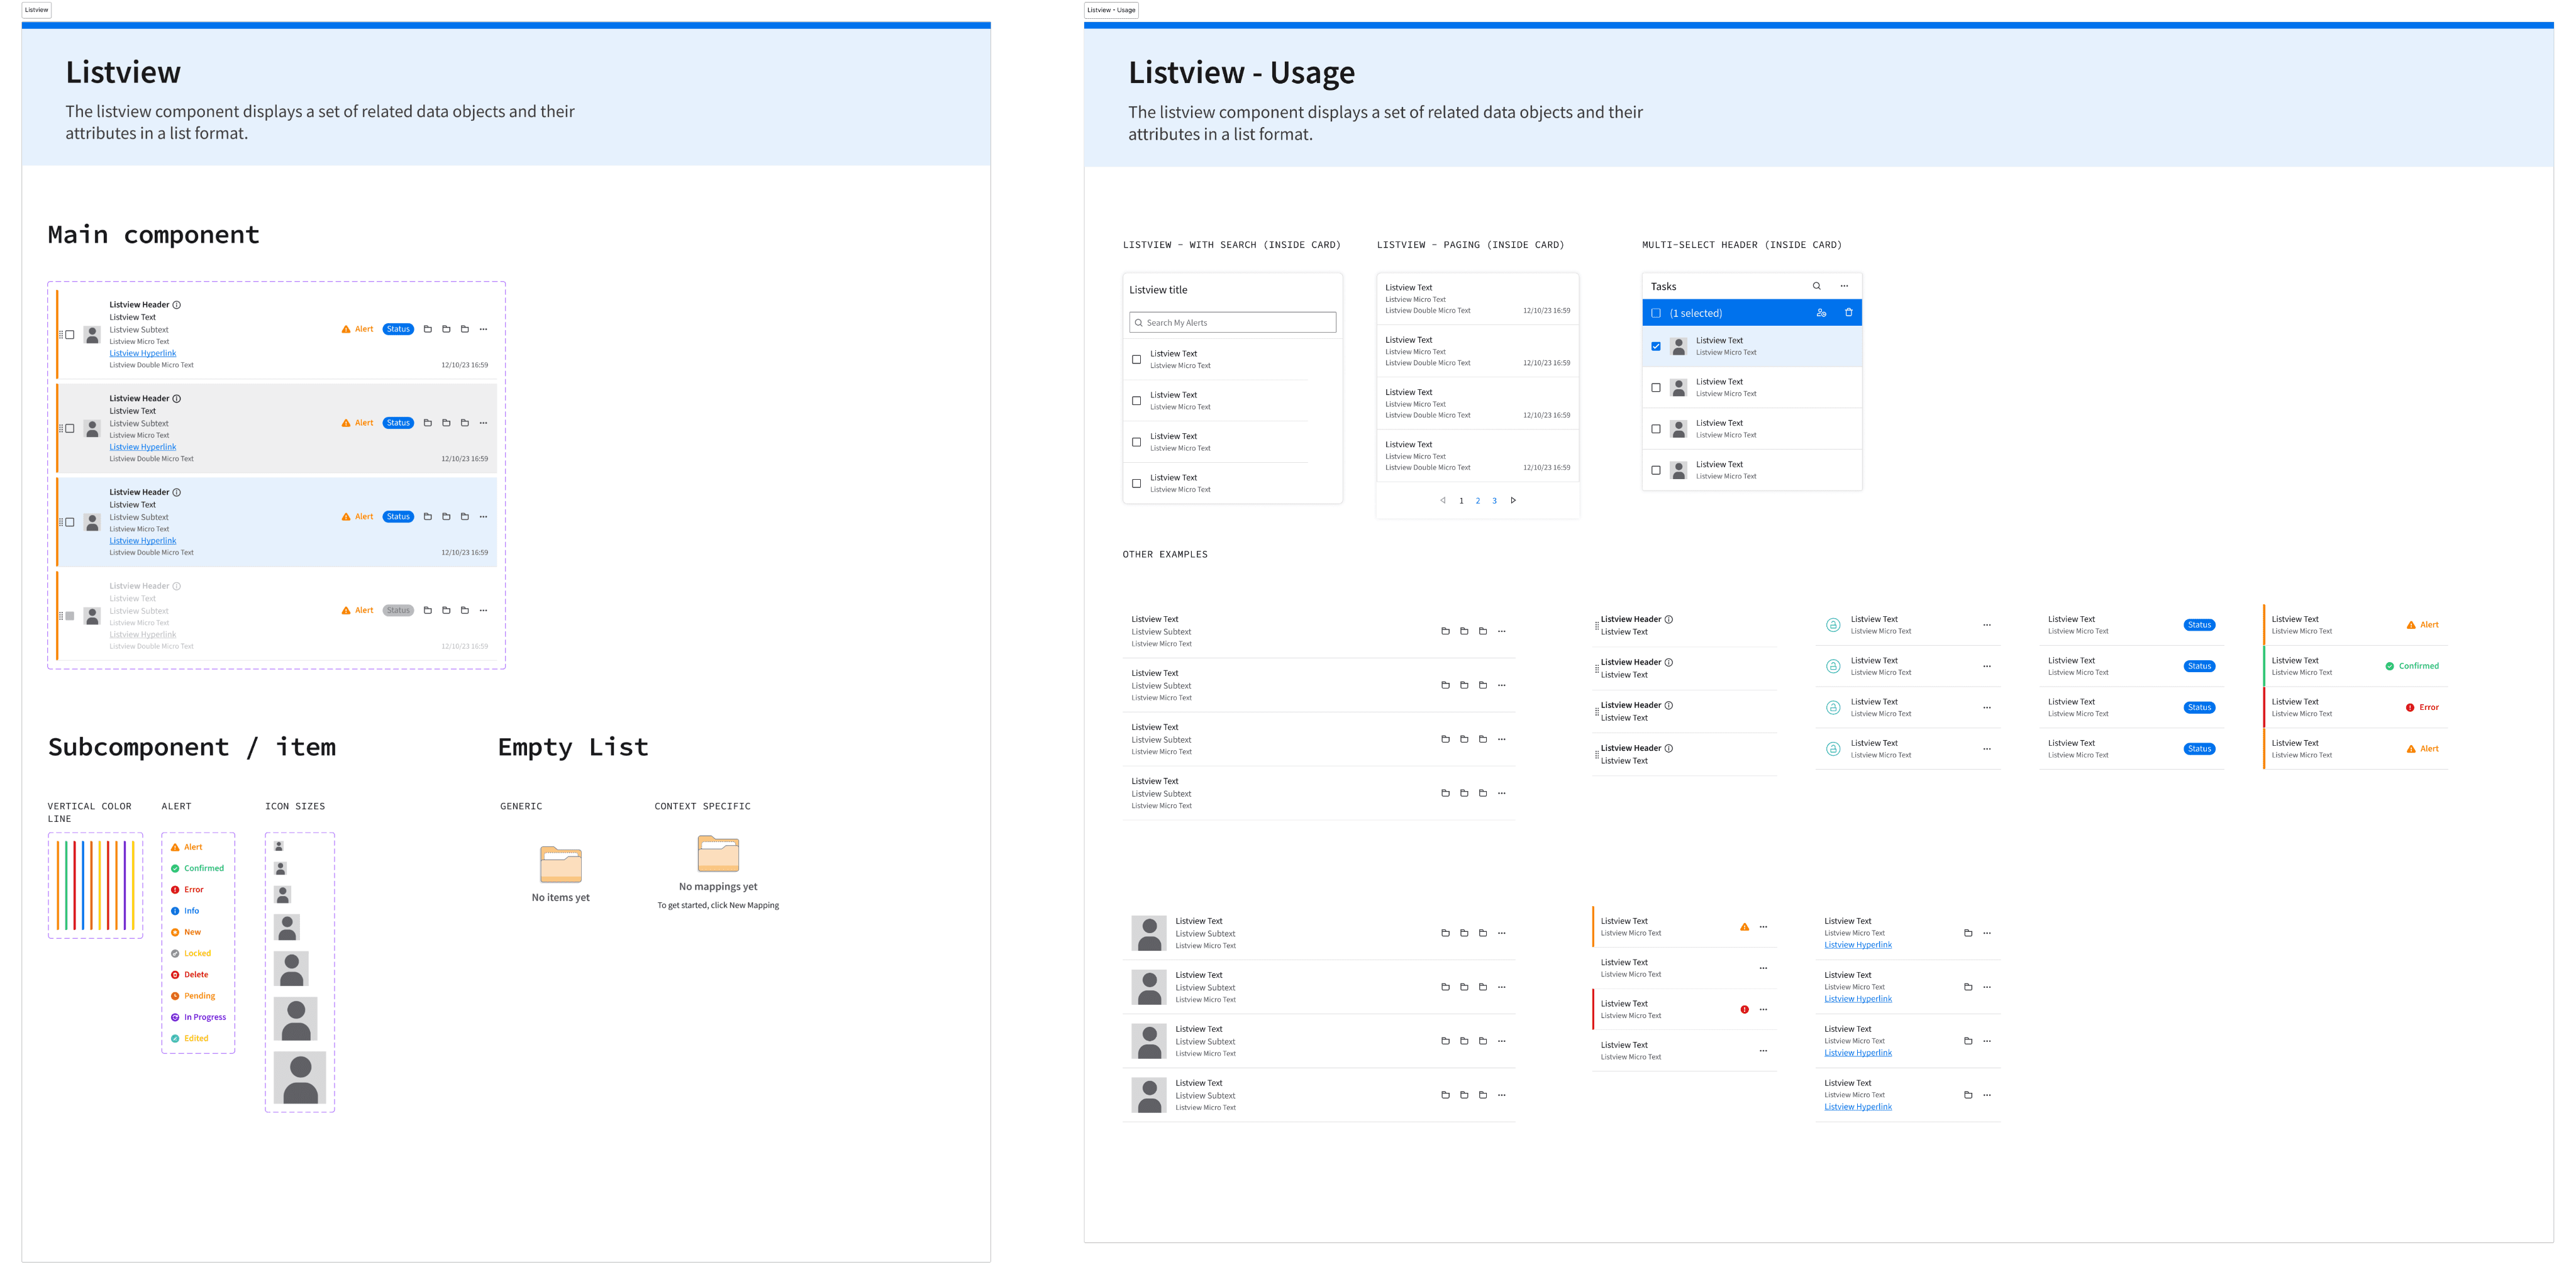Select page 1 in the pagination
The width and height of the screenshot is (2576, 1284).
point(1461,501)
